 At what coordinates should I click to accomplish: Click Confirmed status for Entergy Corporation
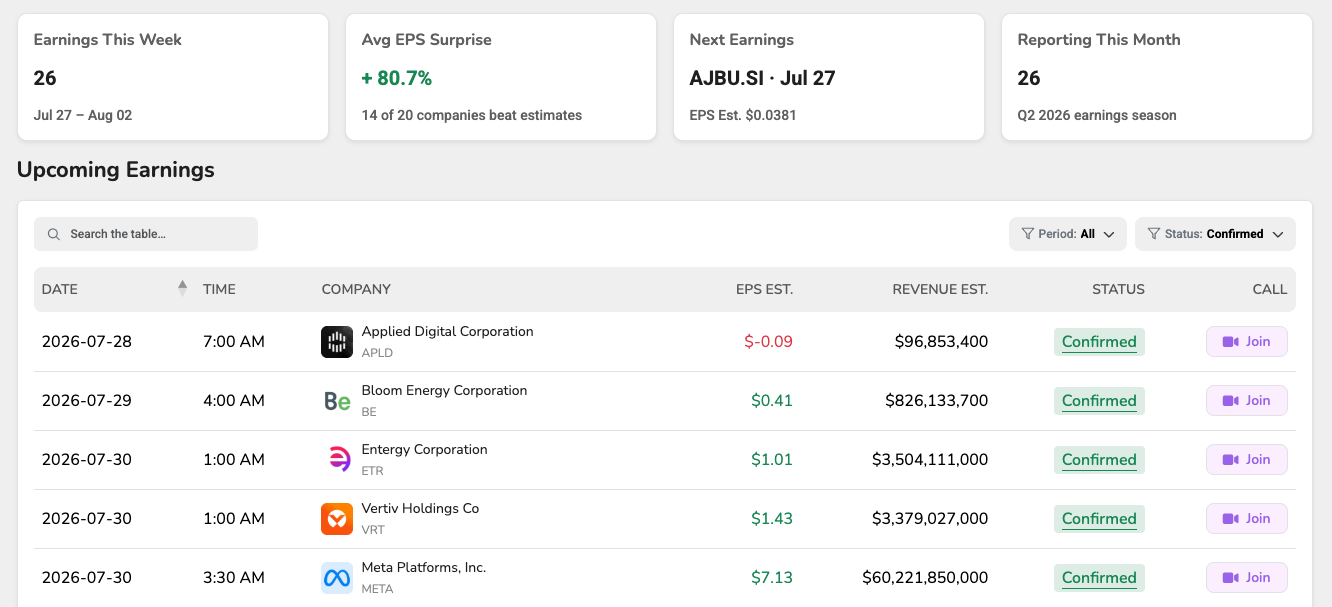1099,460
